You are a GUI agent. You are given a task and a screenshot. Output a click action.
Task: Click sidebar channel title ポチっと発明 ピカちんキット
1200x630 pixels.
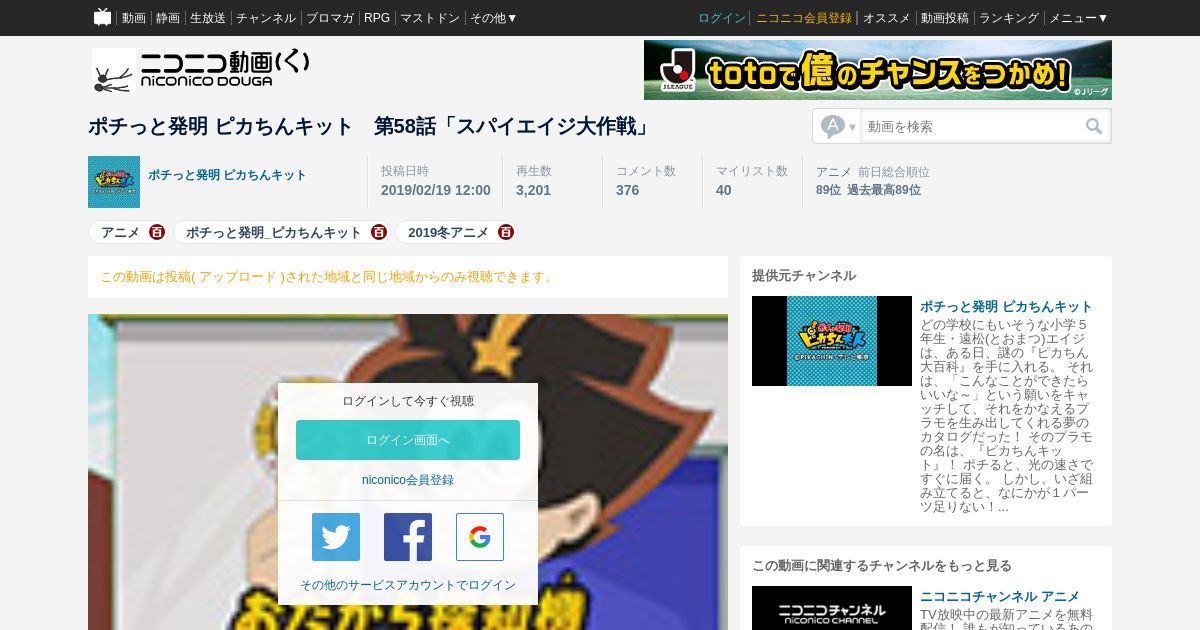(x=1006, y=306)
